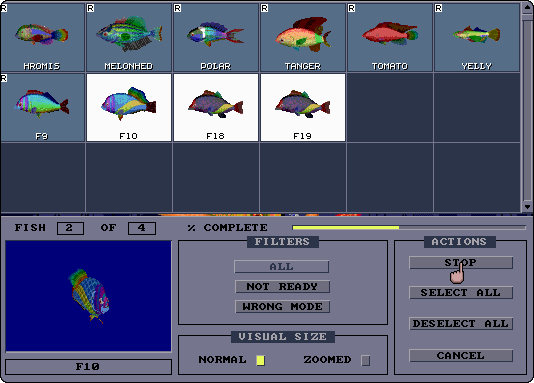Click the scrollbar down arrow

click(527, 207)
